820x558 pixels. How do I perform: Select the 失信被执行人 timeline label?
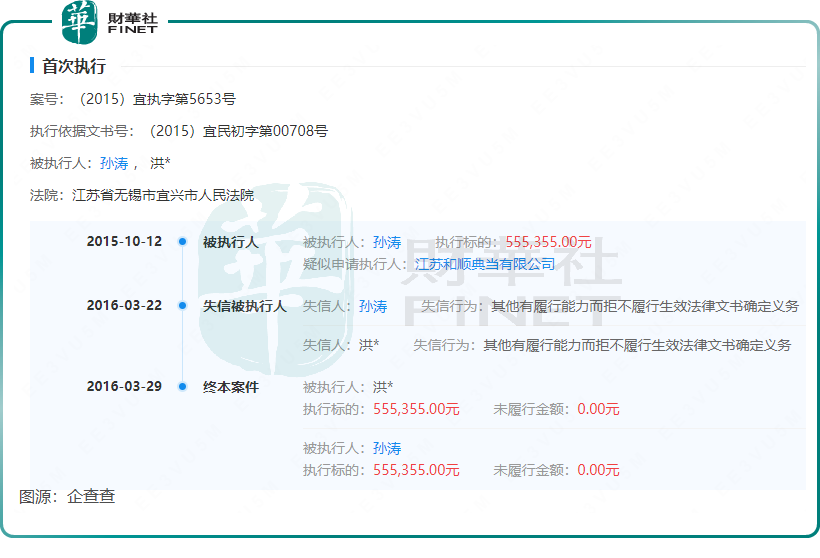coord(244,306)
